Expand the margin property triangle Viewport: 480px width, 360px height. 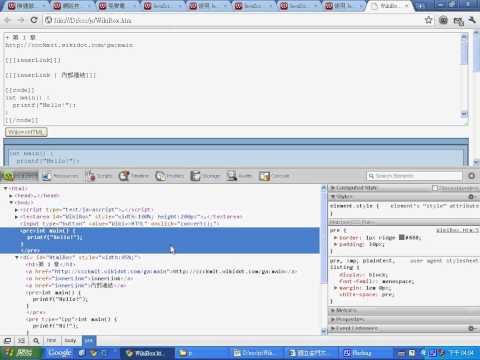point(335,288)
